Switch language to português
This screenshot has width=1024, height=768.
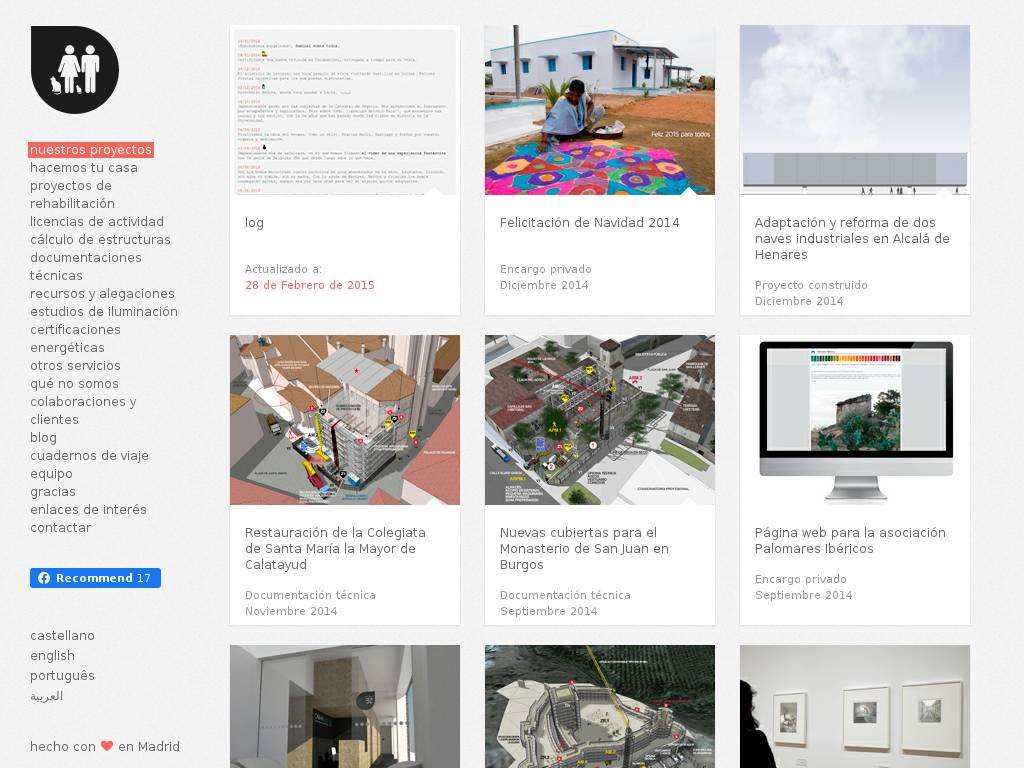(x=62, y=676)
